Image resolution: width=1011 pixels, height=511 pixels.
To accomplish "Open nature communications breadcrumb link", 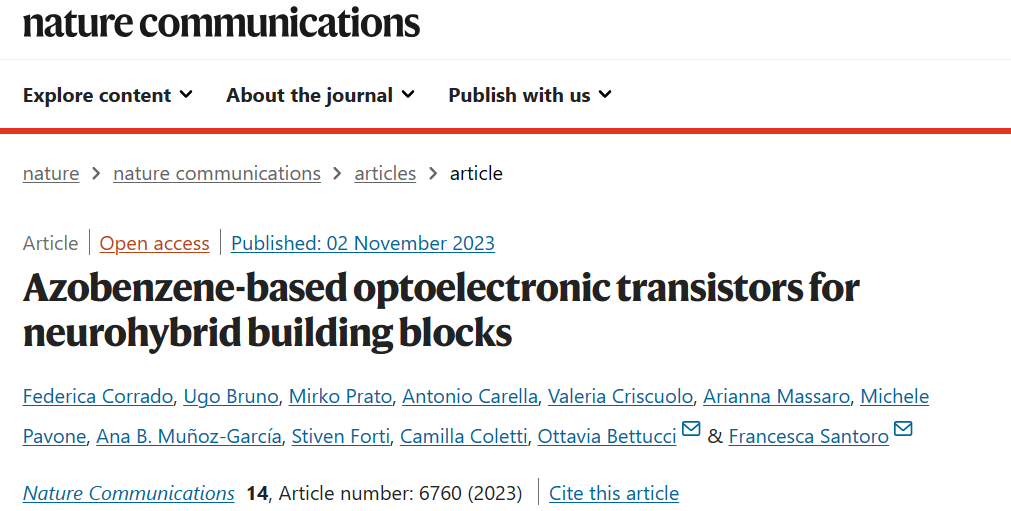I will [x=217, y=173].
